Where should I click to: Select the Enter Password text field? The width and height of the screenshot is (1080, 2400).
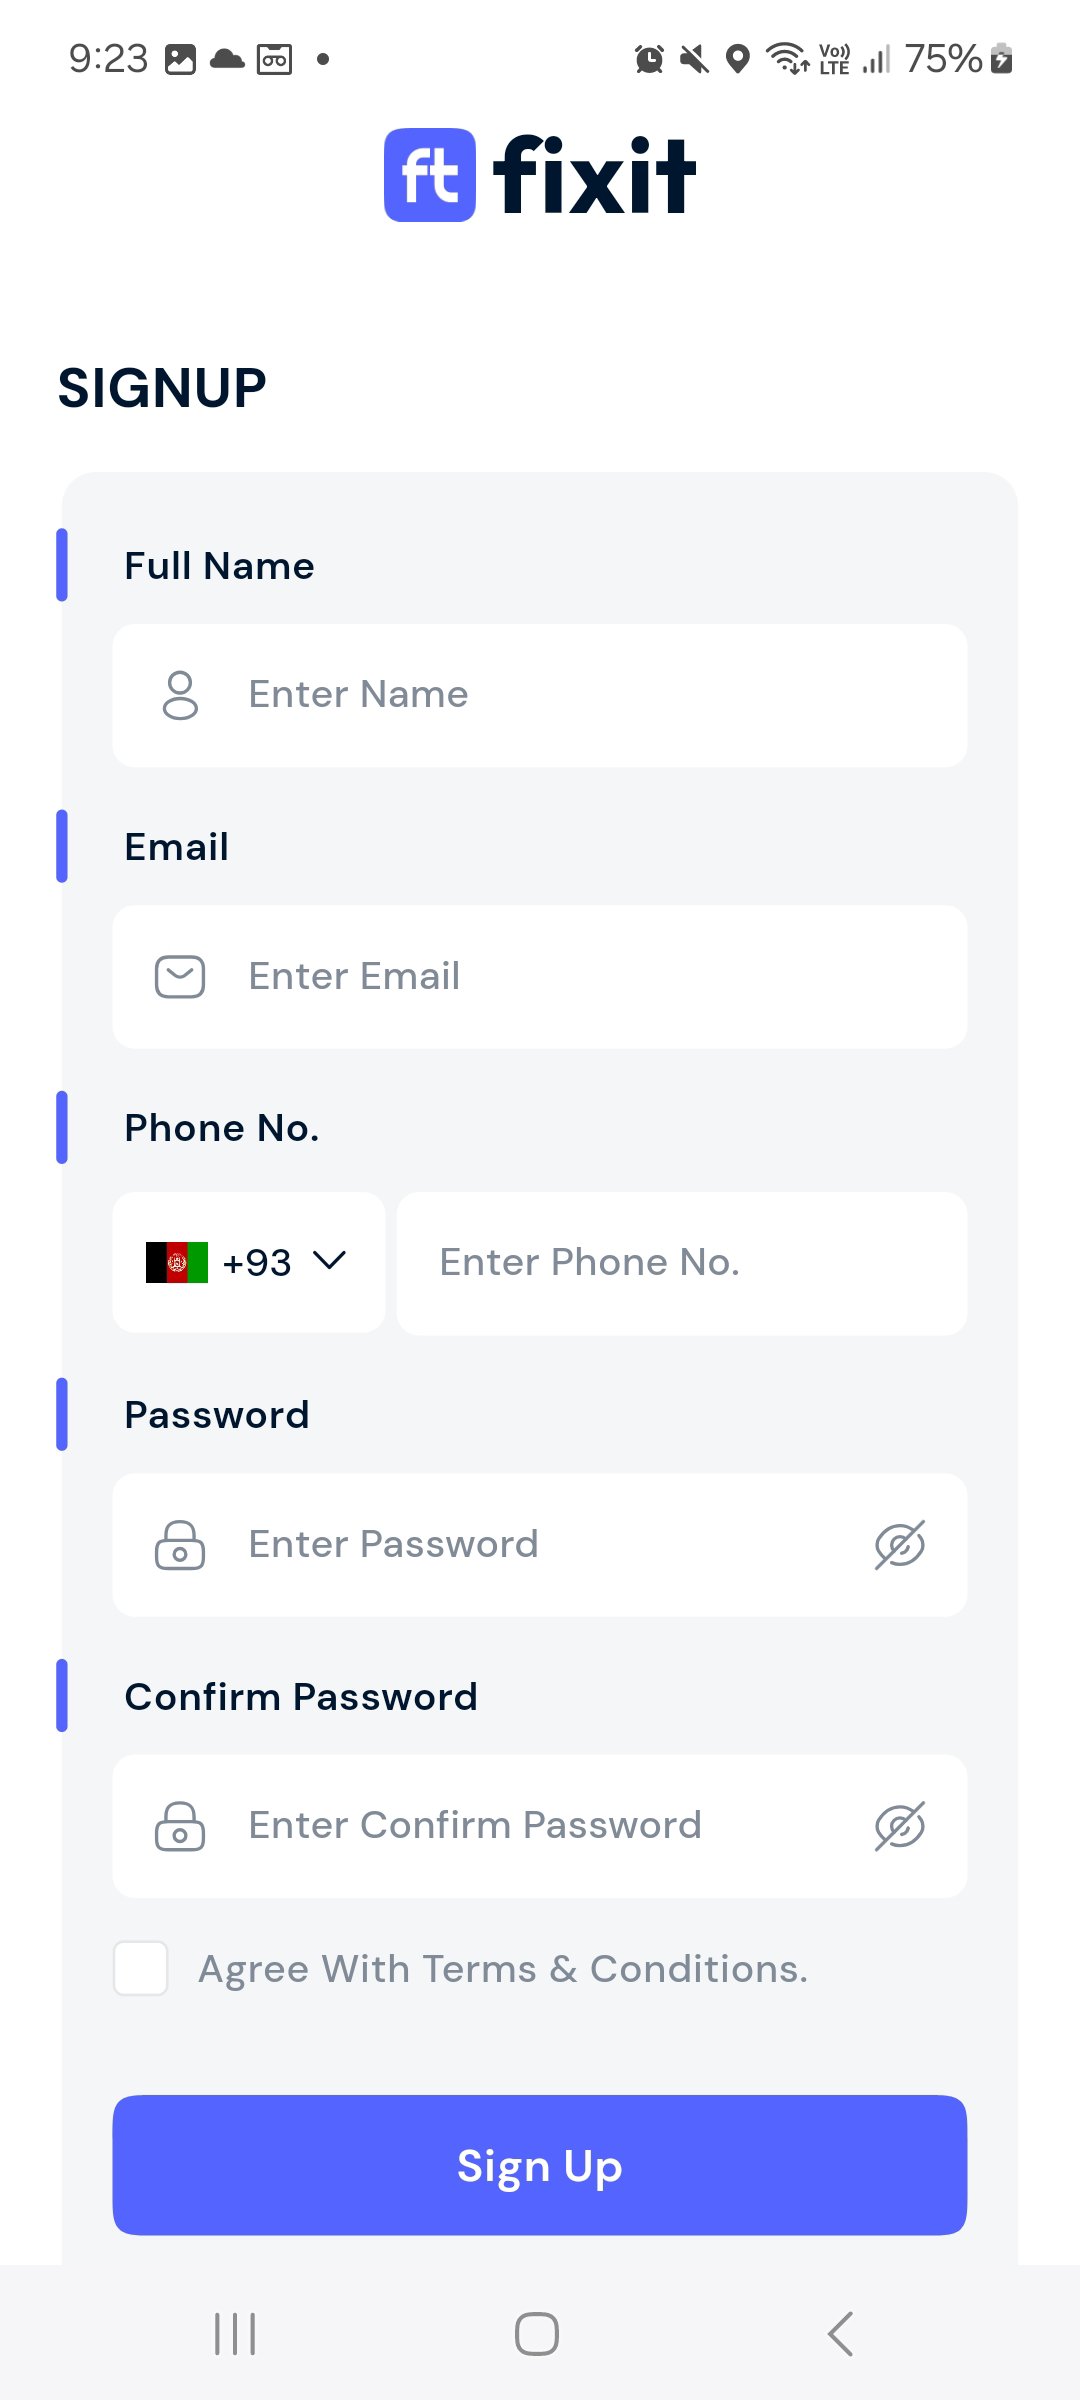pyautogui.click(x=540, y=1545)
